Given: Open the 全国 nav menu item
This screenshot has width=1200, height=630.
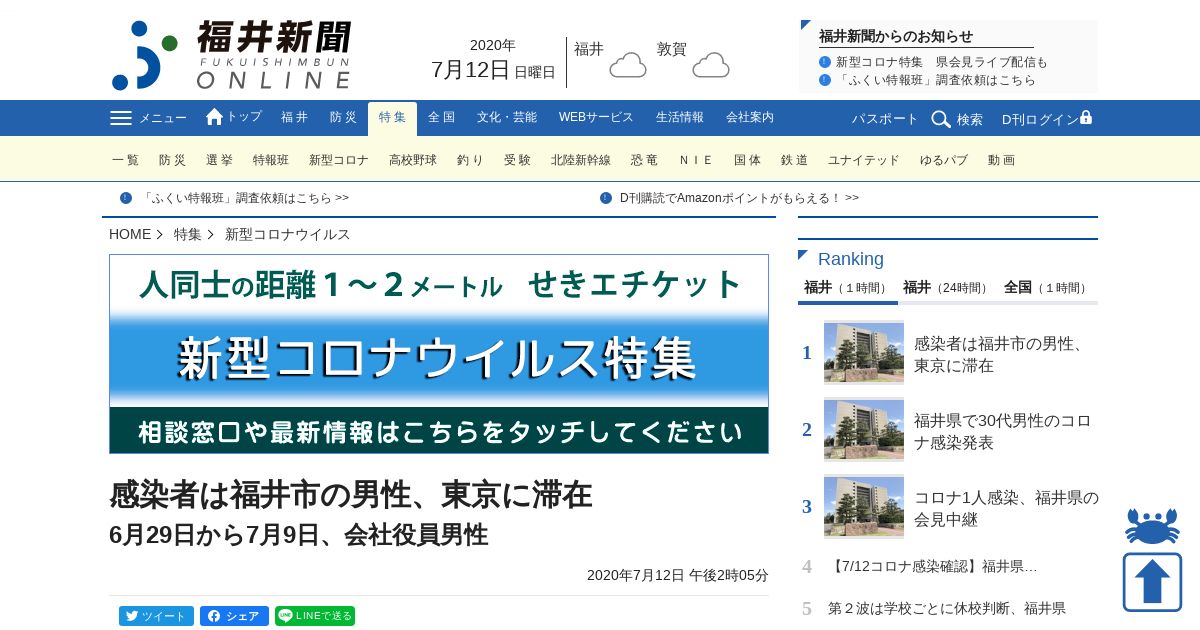Looking at the screenshot, I should click(x=441, y=118).
